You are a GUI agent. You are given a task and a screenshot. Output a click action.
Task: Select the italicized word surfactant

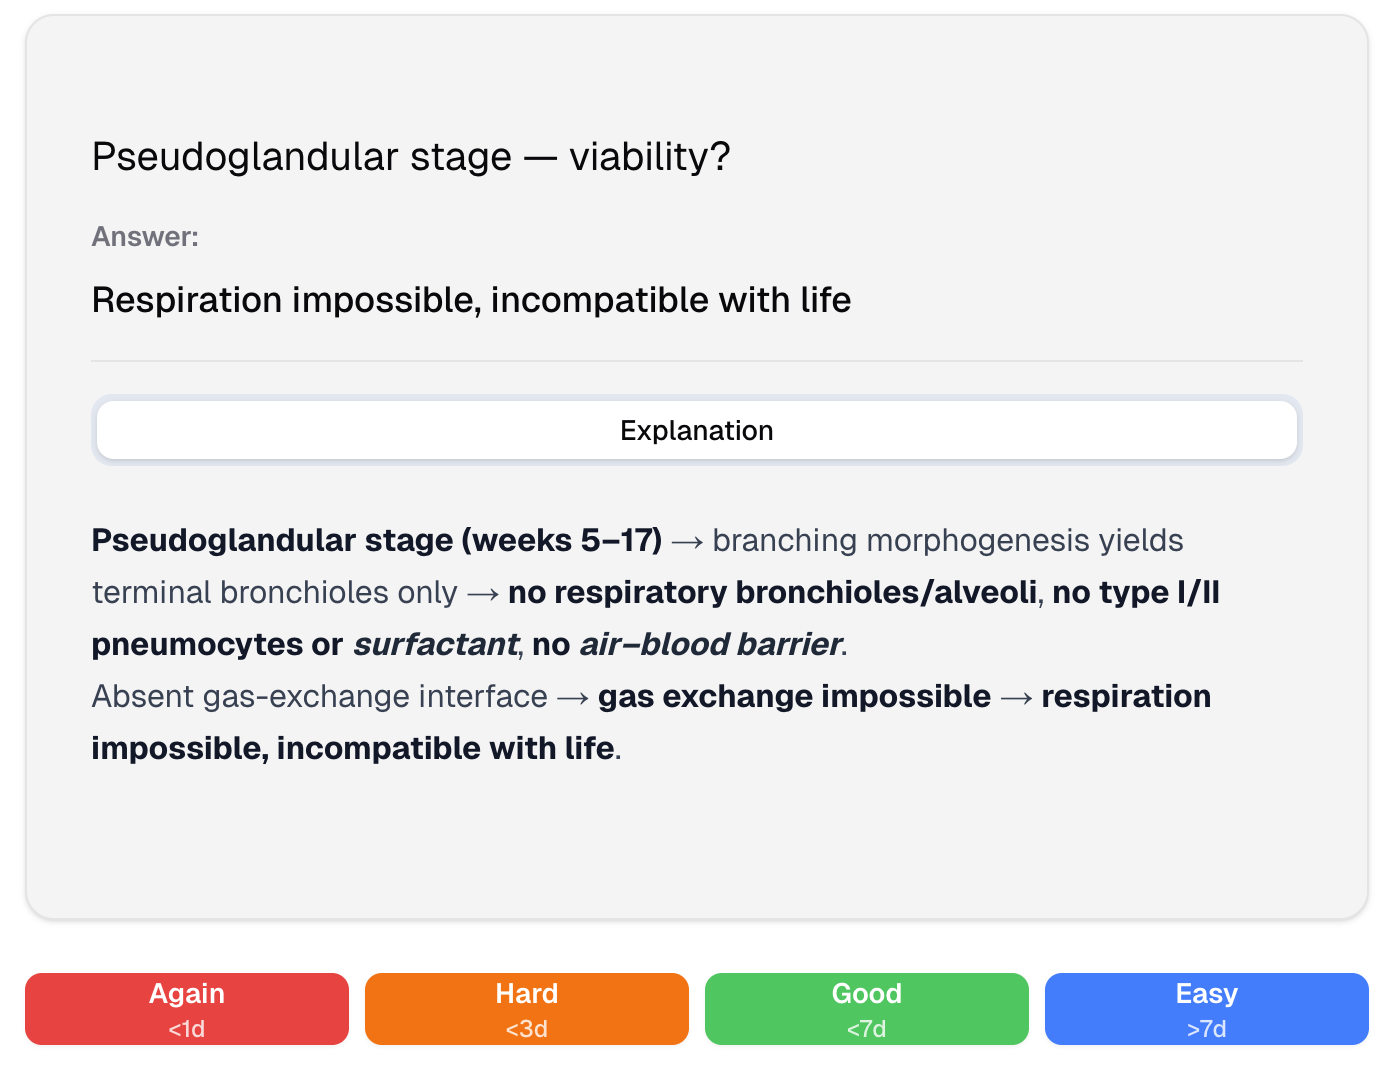pyautogui.click(x=434, y=644)
